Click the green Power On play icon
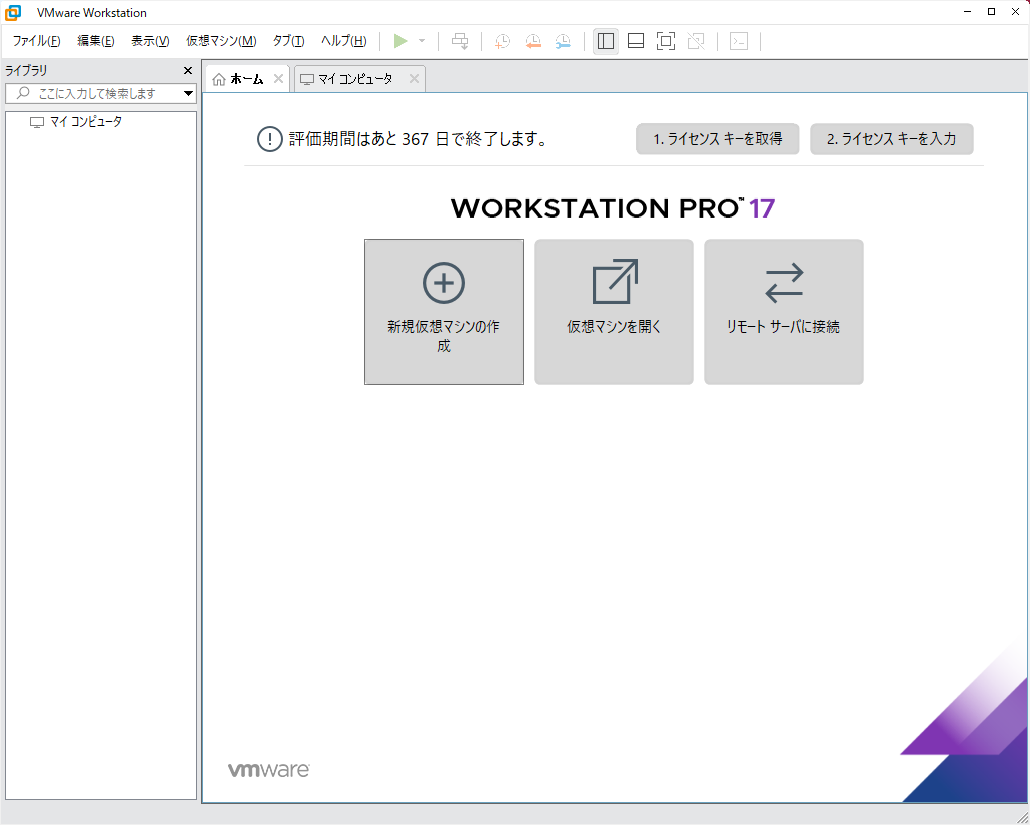The height and width of the screenshot is (825, 1030). [400, 41]
